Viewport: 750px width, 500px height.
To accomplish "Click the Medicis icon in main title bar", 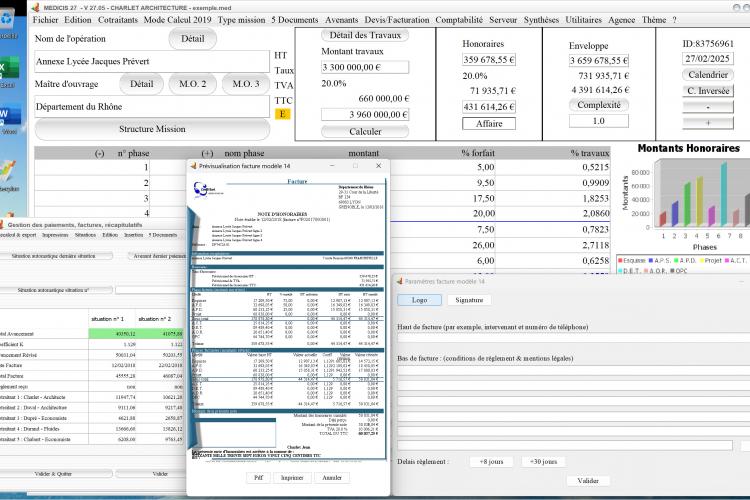I will 35,7.
